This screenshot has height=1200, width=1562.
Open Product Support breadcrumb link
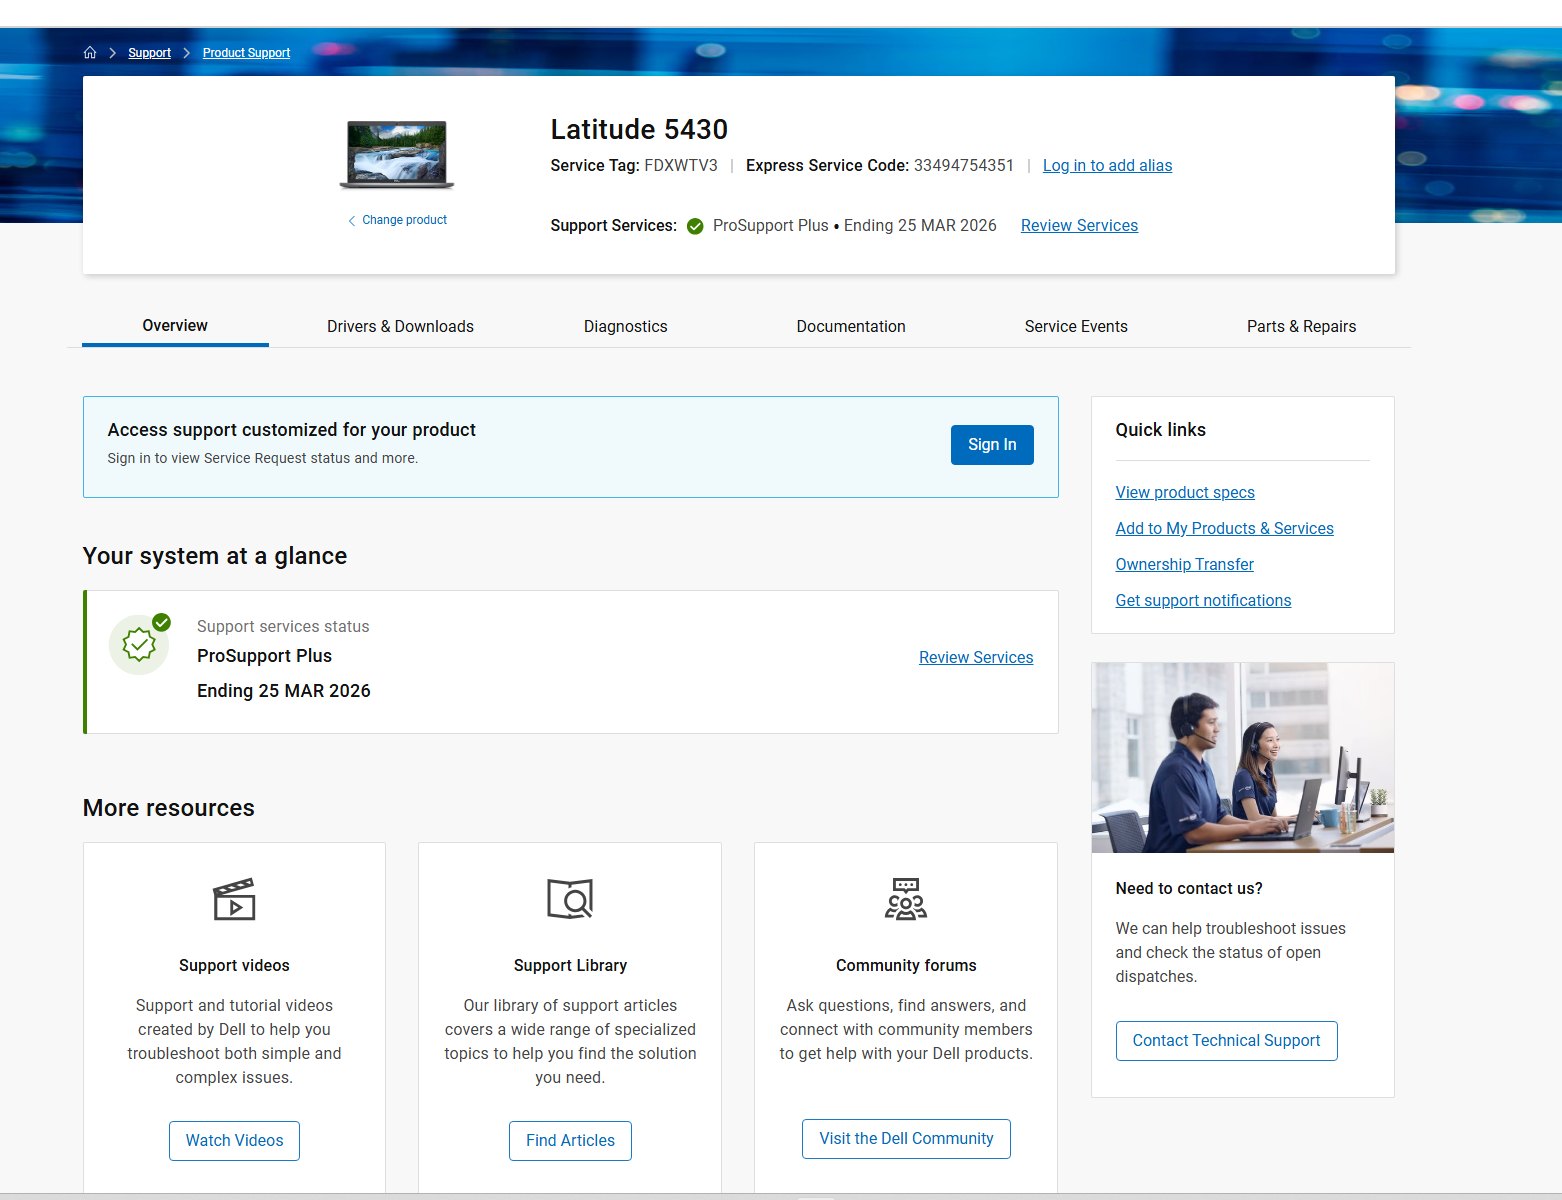(x=246, y=53)
